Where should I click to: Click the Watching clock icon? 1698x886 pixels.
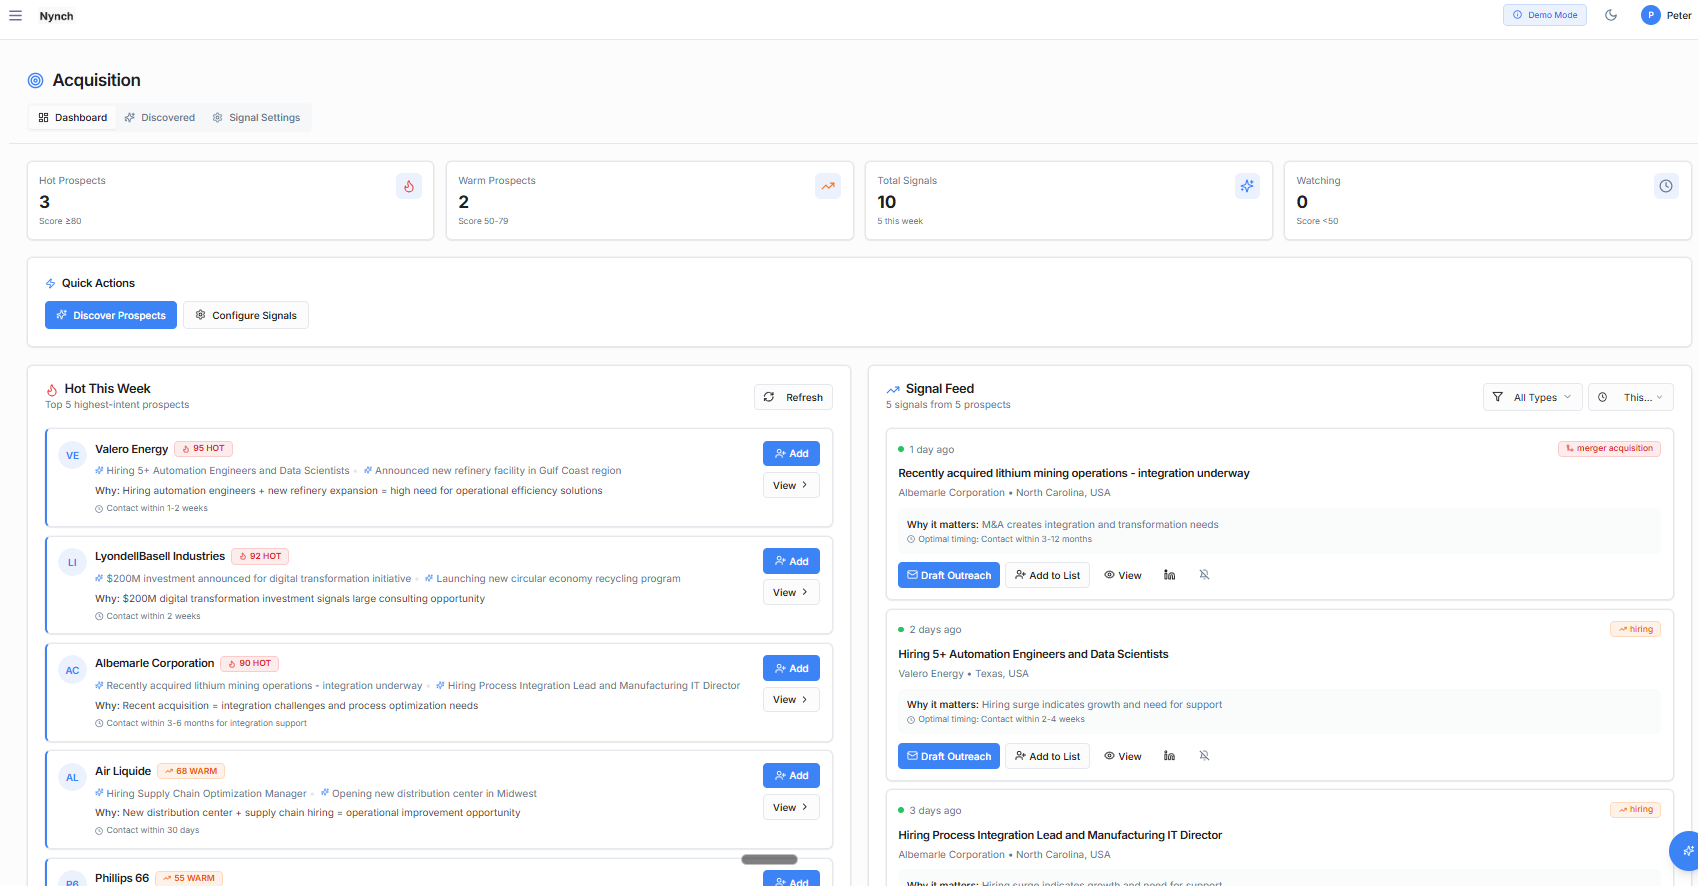tap(1666, 186)
